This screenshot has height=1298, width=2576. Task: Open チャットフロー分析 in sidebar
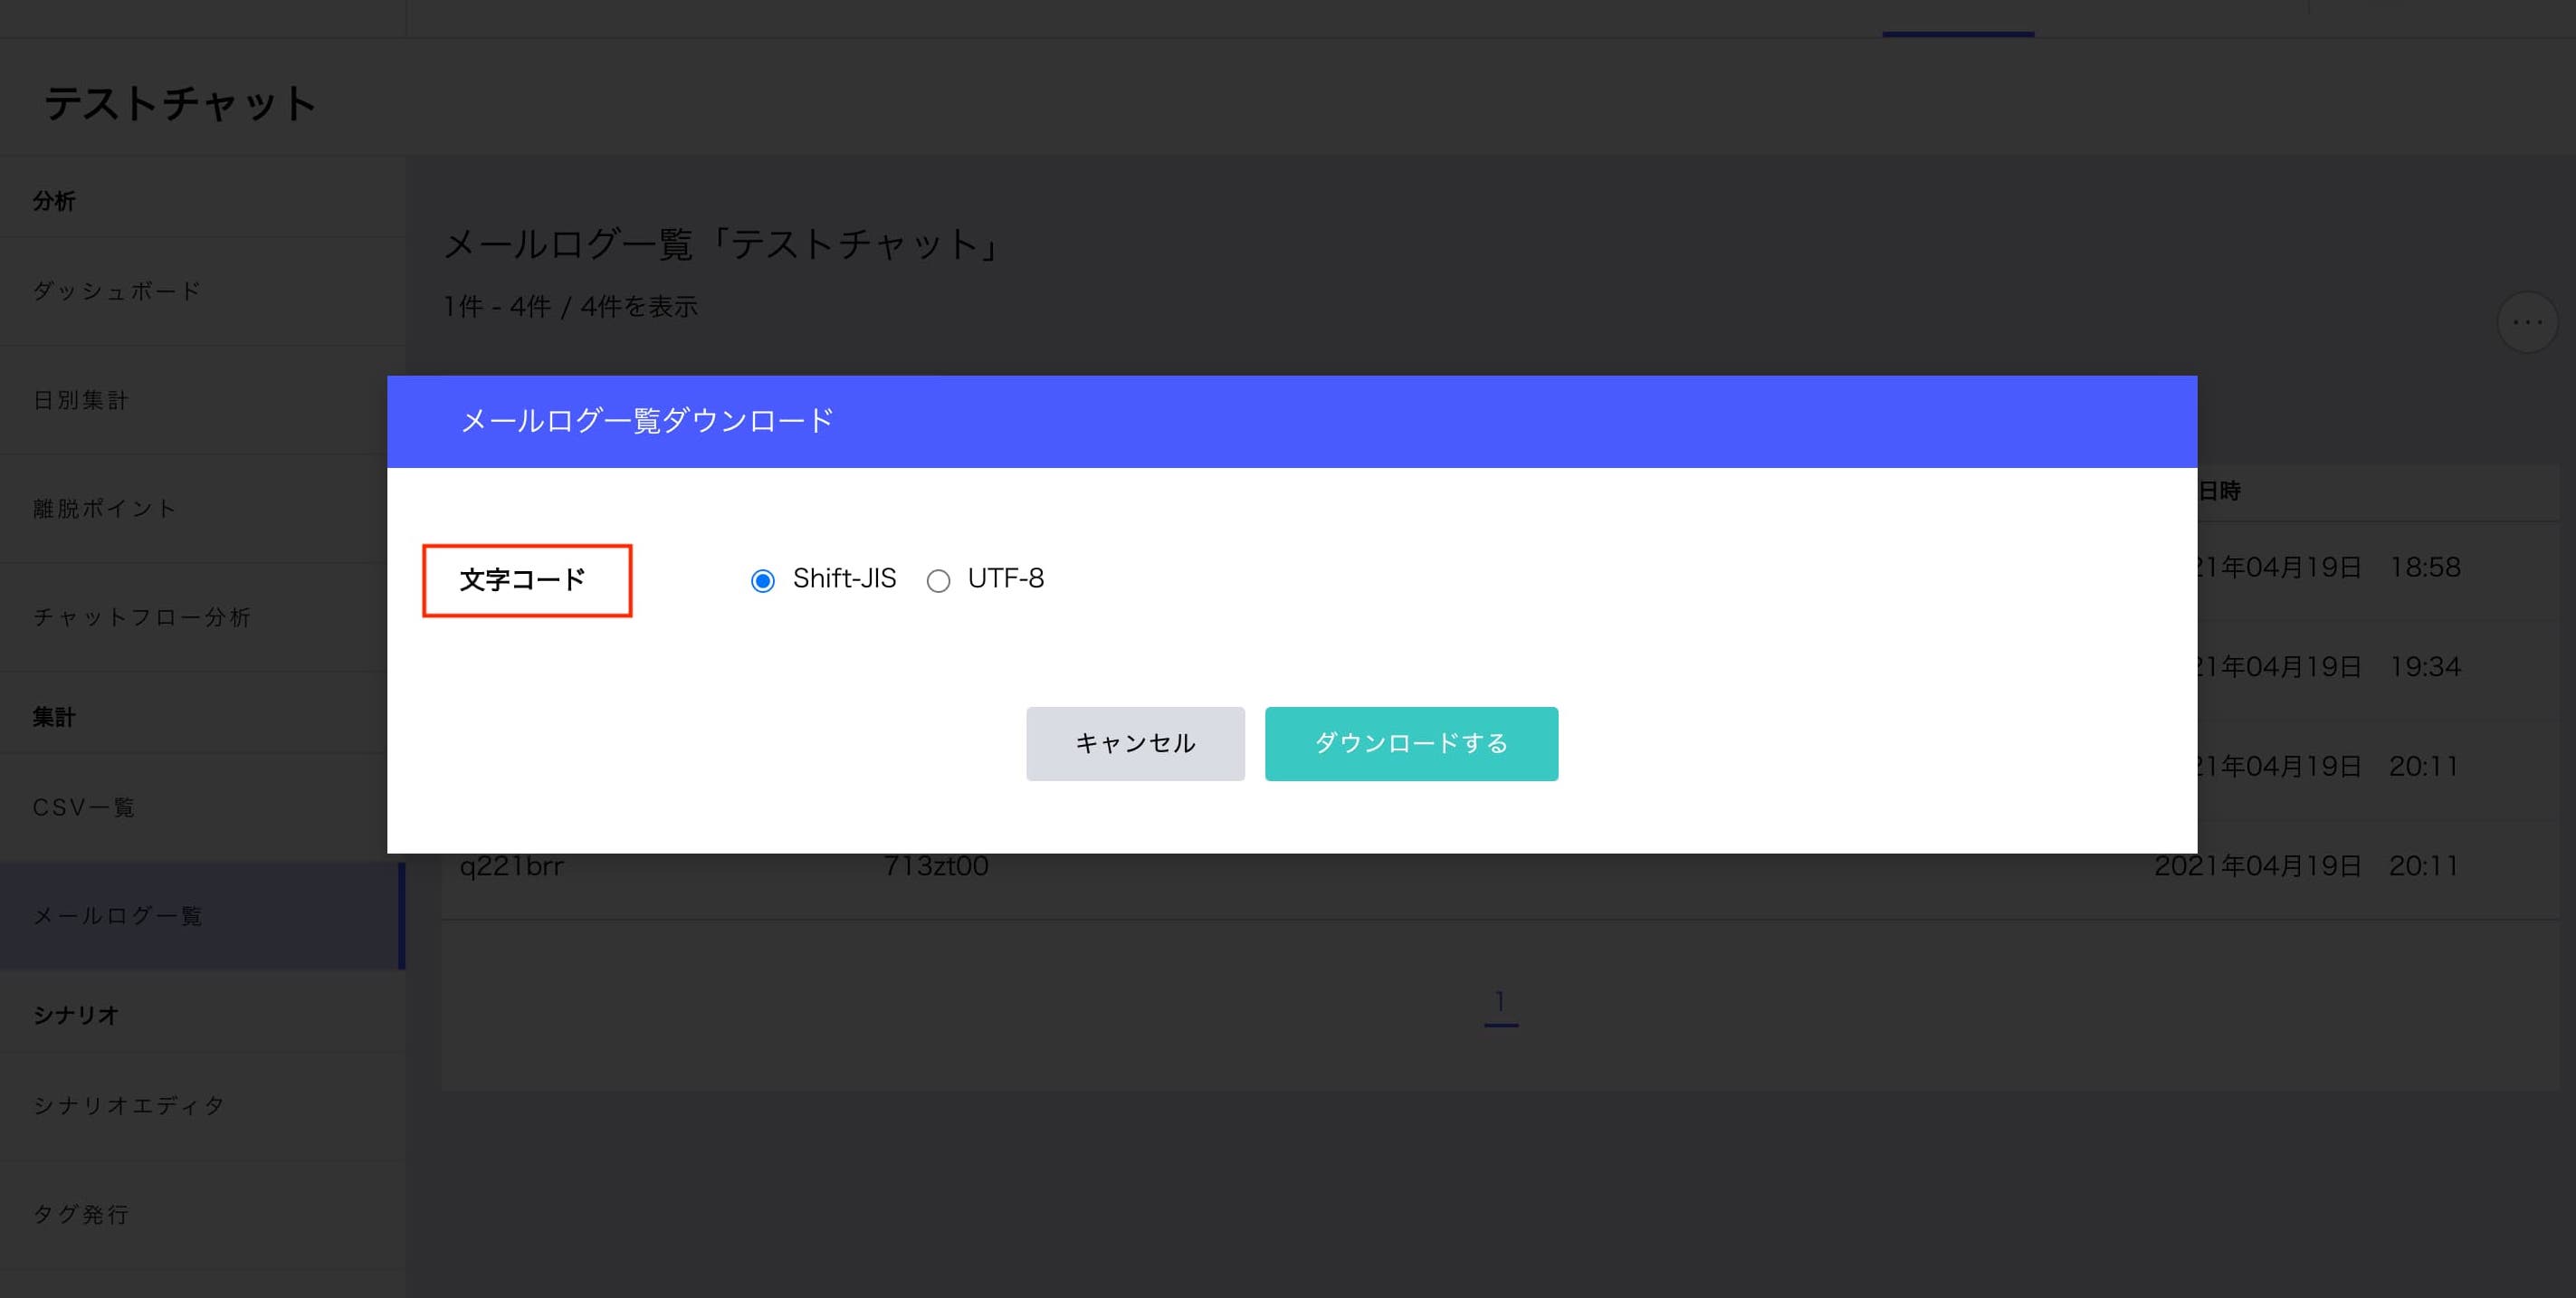pos(203,617)
